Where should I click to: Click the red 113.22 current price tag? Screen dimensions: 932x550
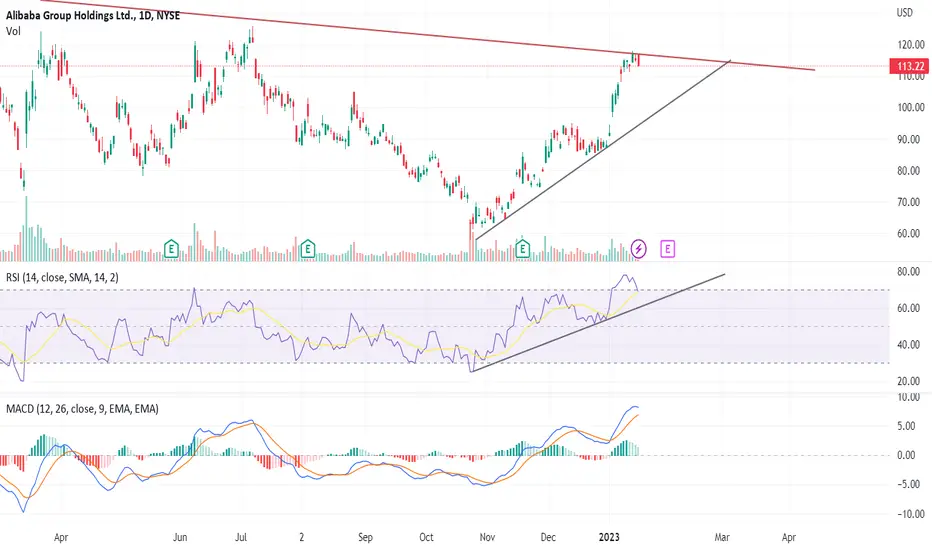(x=909, y=66)
